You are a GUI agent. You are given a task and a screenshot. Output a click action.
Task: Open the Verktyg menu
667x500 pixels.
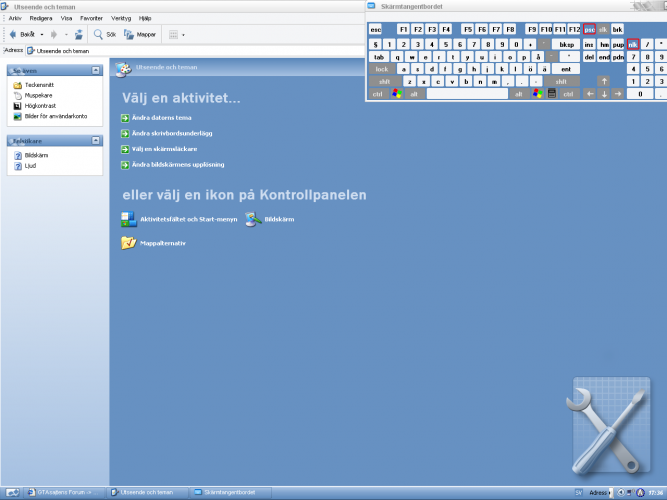121,18
